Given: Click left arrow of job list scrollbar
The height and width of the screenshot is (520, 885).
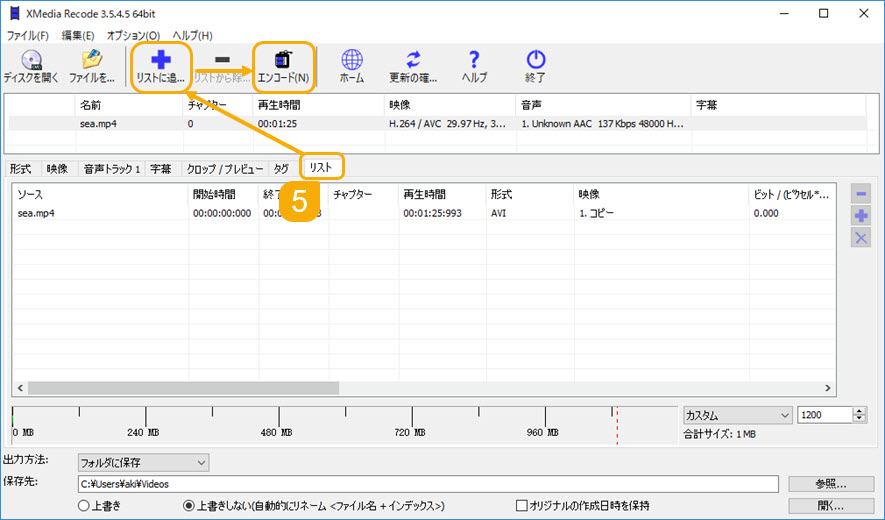Looking at the screenshot, I should (x=20, y=388).
